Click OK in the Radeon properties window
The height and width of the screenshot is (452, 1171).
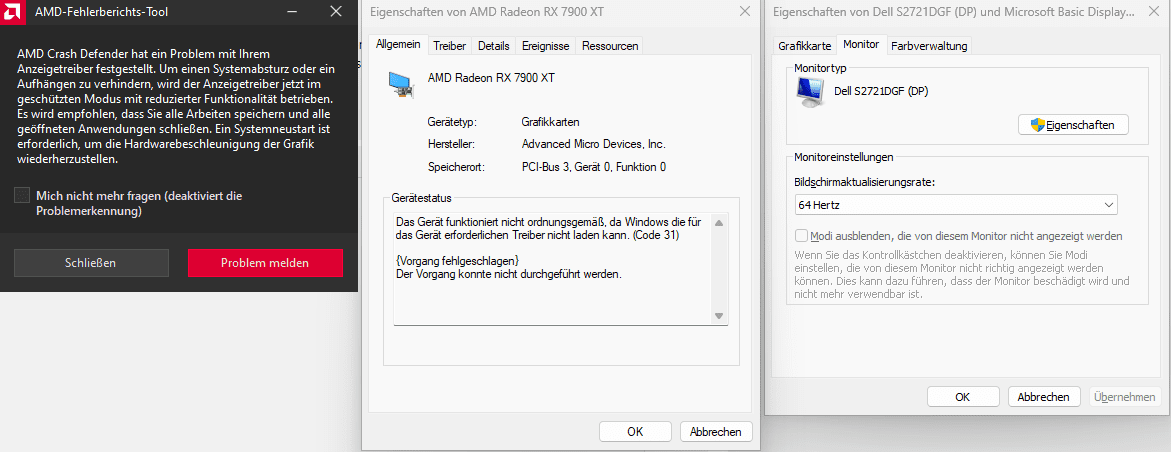(635, 431)
